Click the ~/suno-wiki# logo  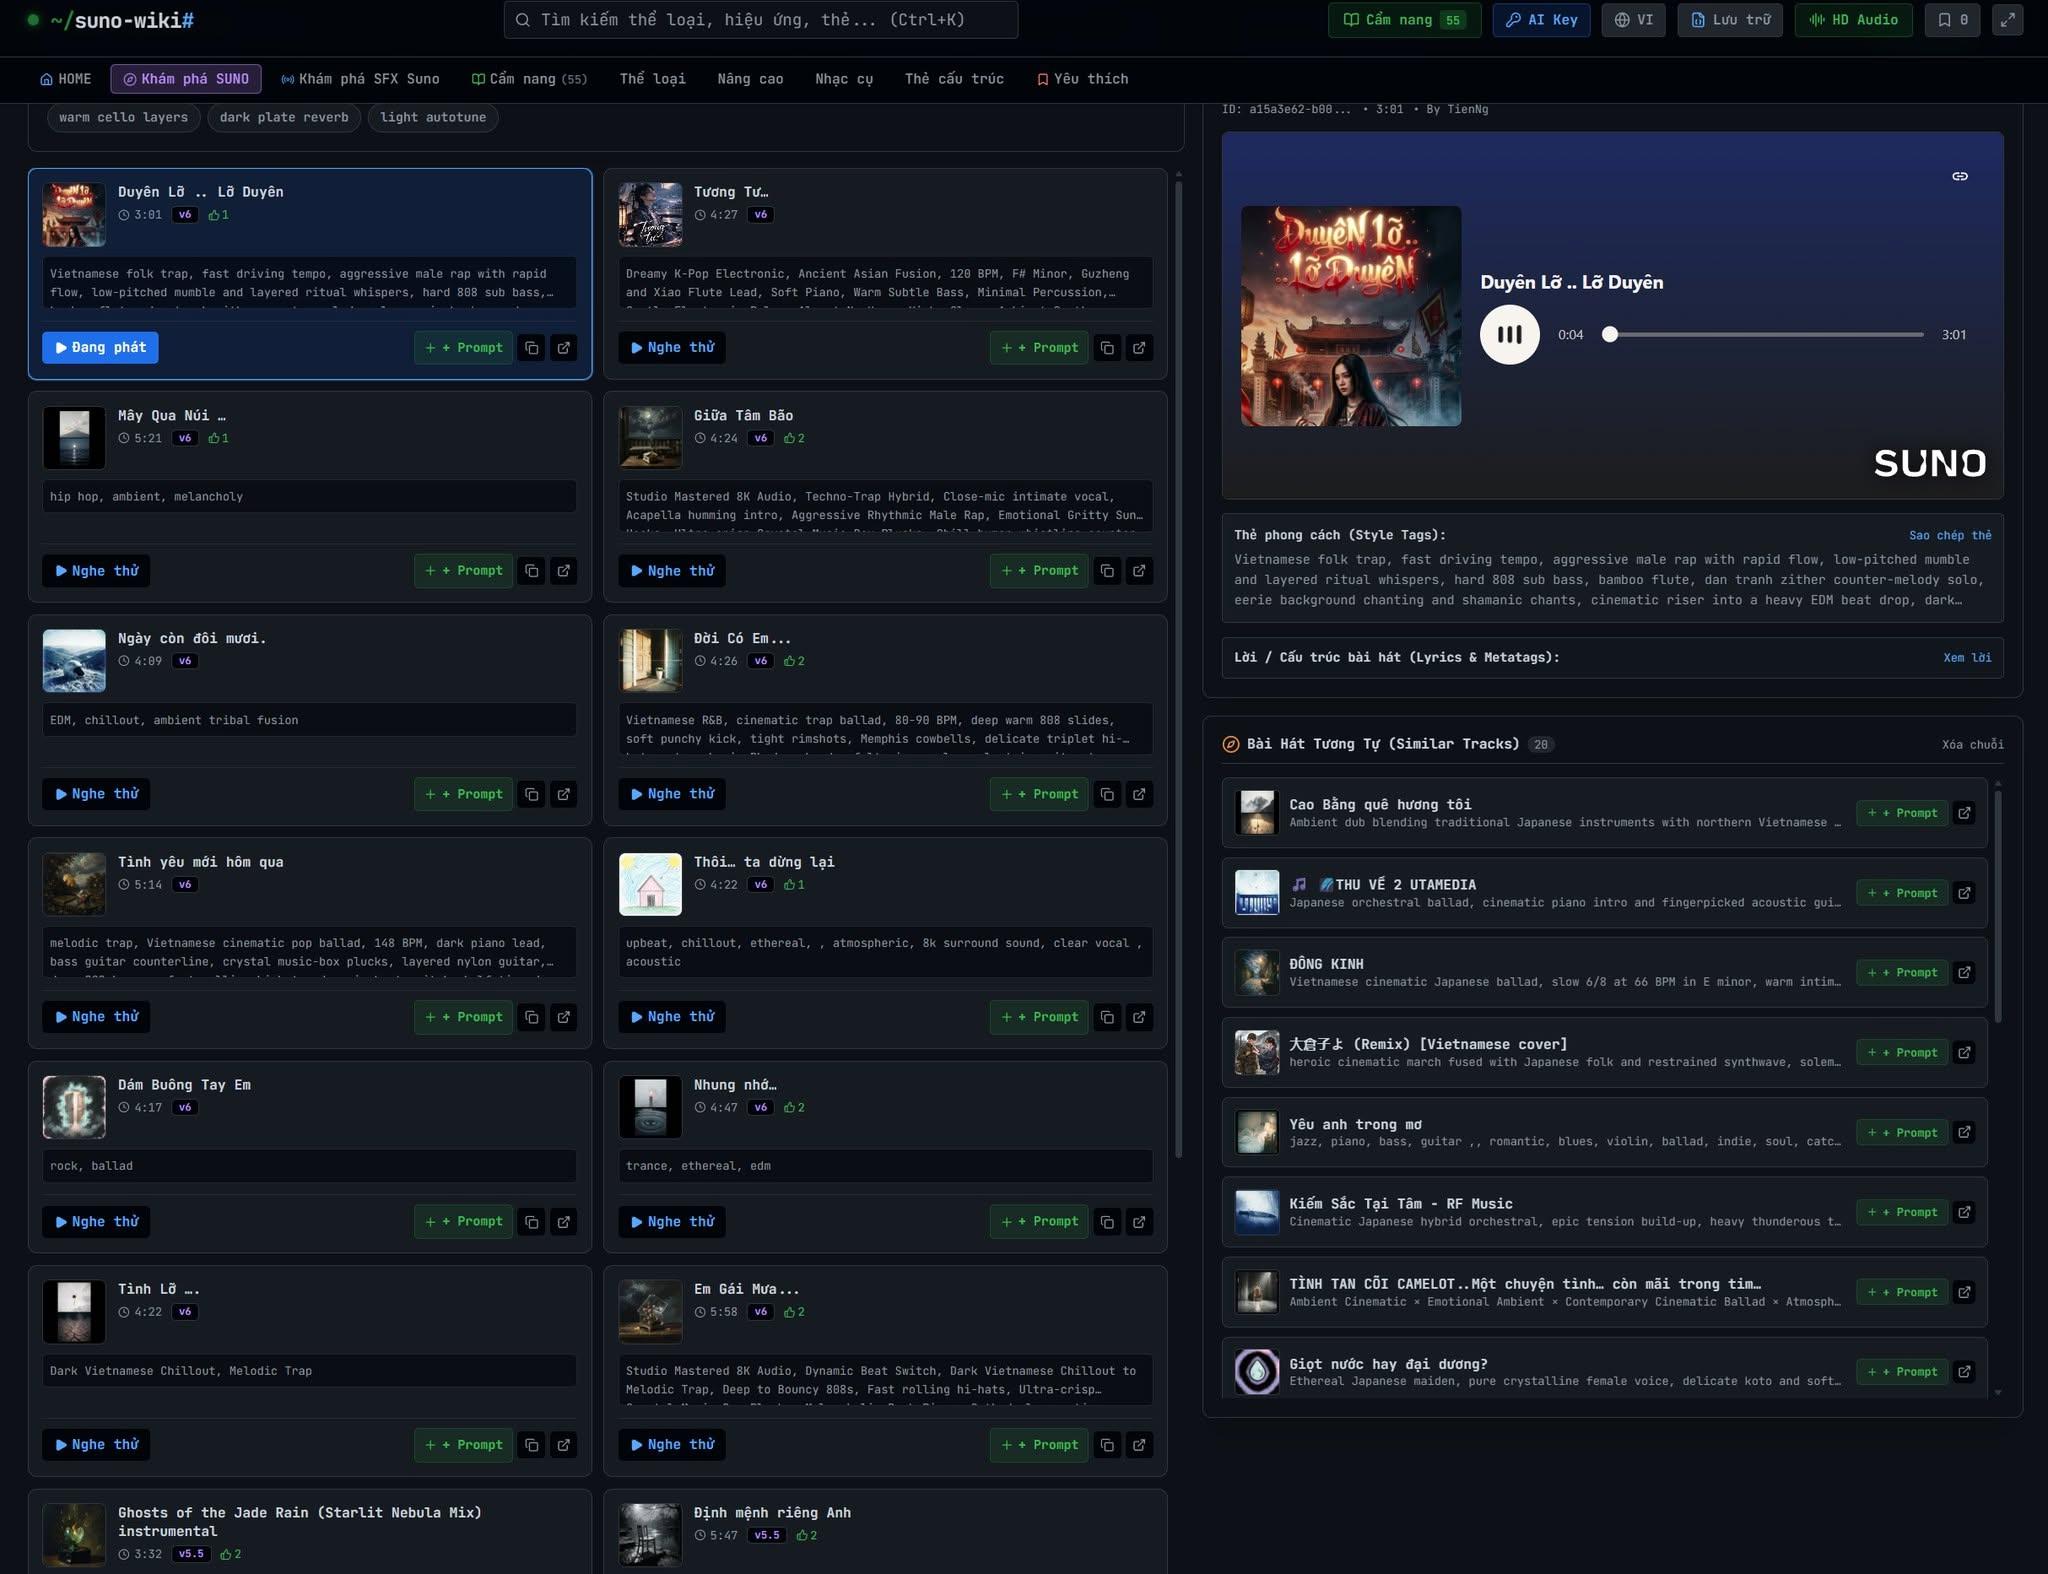click(x=111, y=20)
